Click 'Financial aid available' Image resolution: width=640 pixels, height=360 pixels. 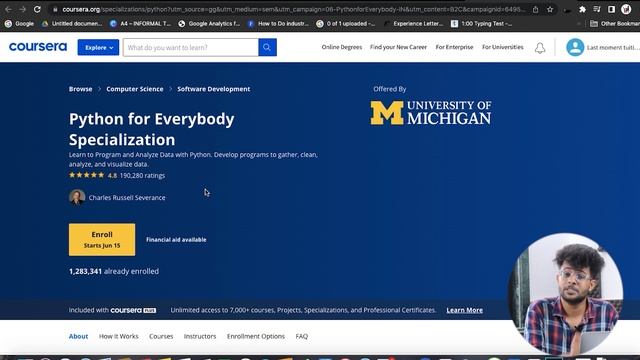[x=176, y=240]
